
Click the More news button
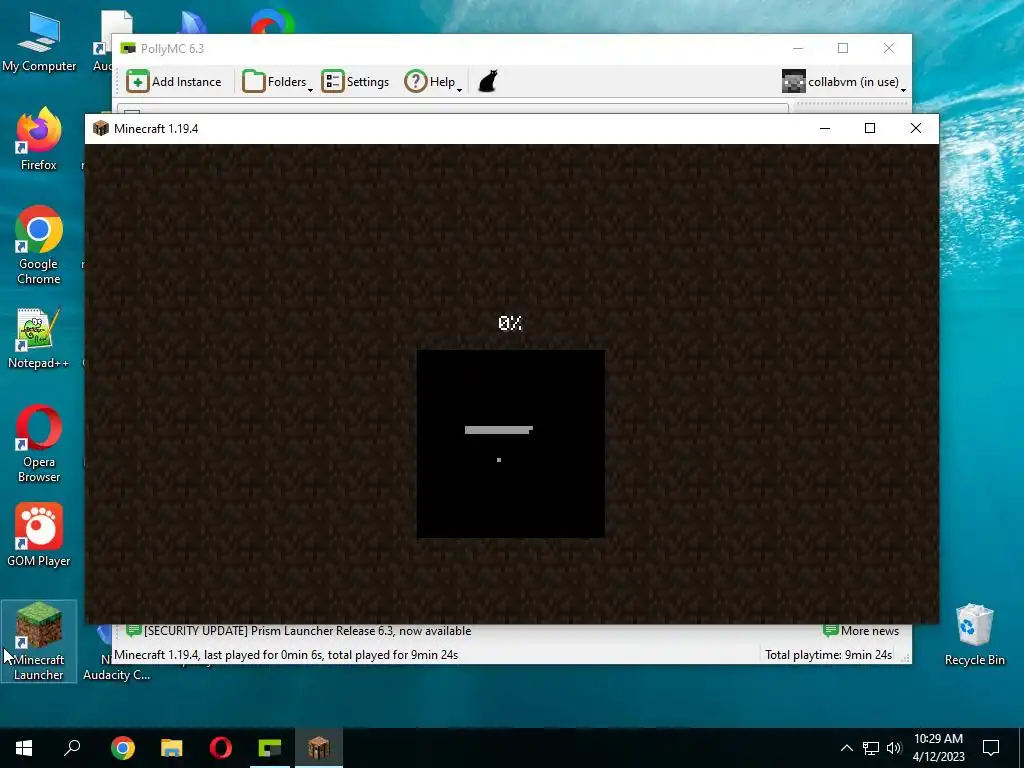(861, 631)
